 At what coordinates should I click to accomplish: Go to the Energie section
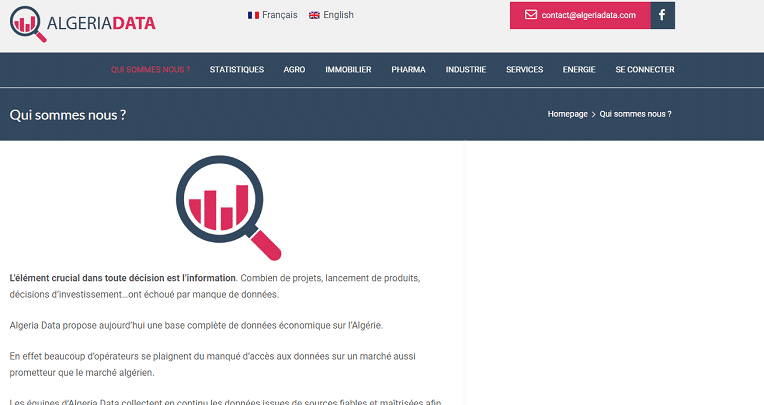[579, 70]
